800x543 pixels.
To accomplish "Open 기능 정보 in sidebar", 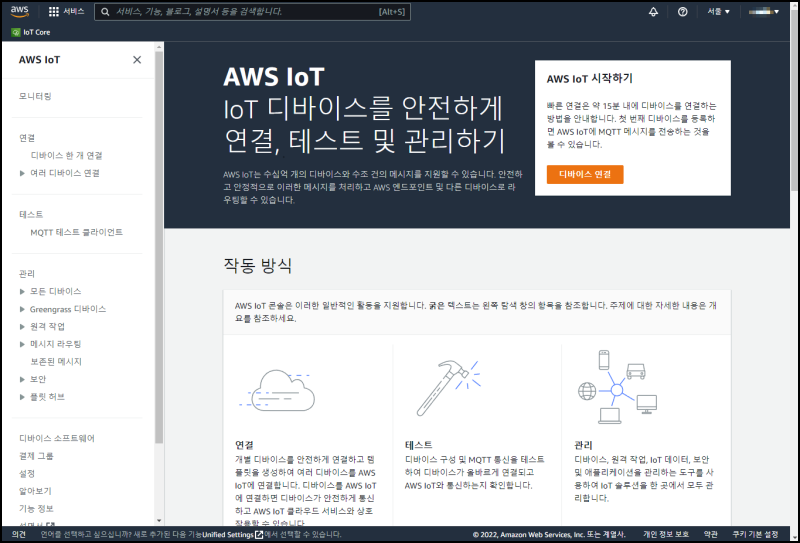I will tap(36, 509).
